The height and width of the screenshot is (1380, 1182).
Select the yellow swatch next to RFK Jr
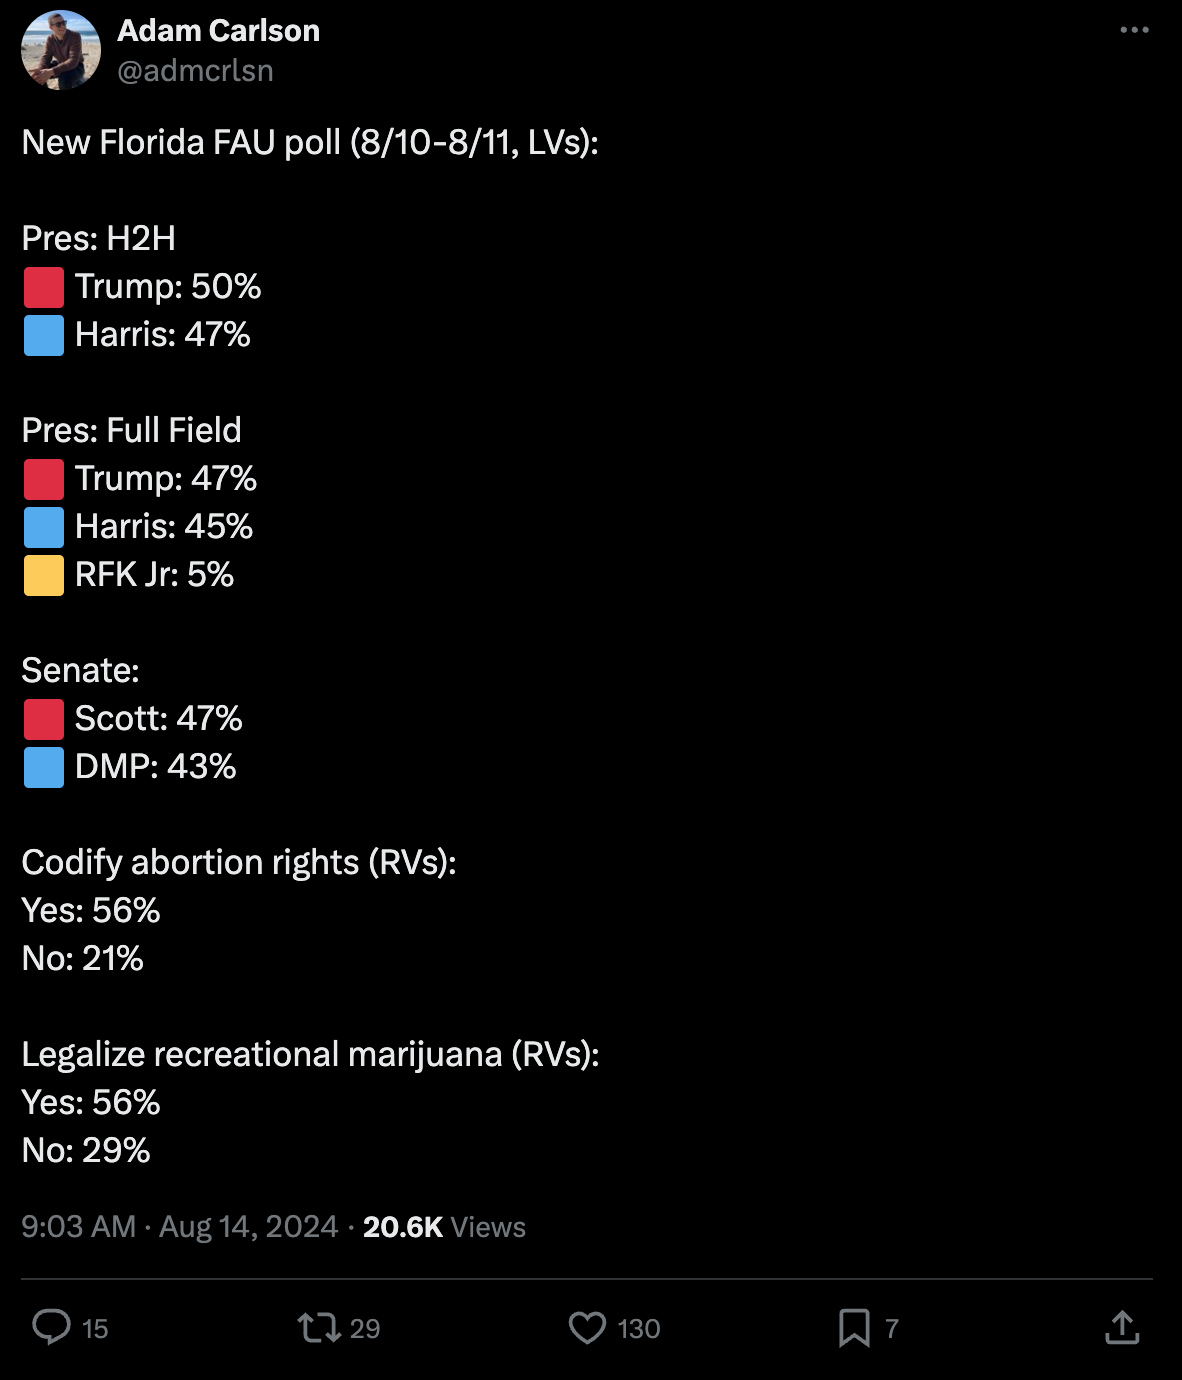[44, 575]
